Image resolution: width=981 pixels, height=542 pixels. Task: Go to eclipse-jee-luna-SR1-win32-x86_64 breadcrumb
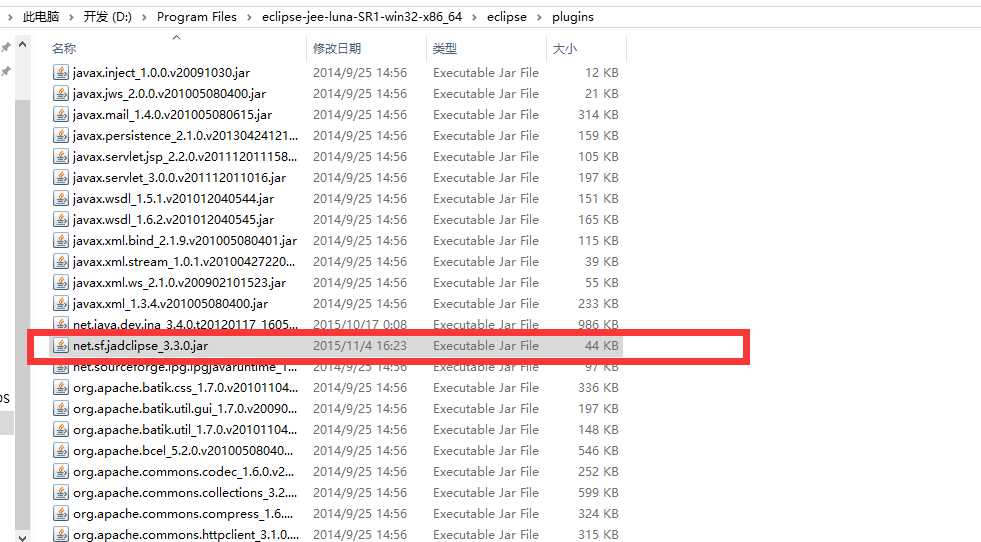coord(362,17)
